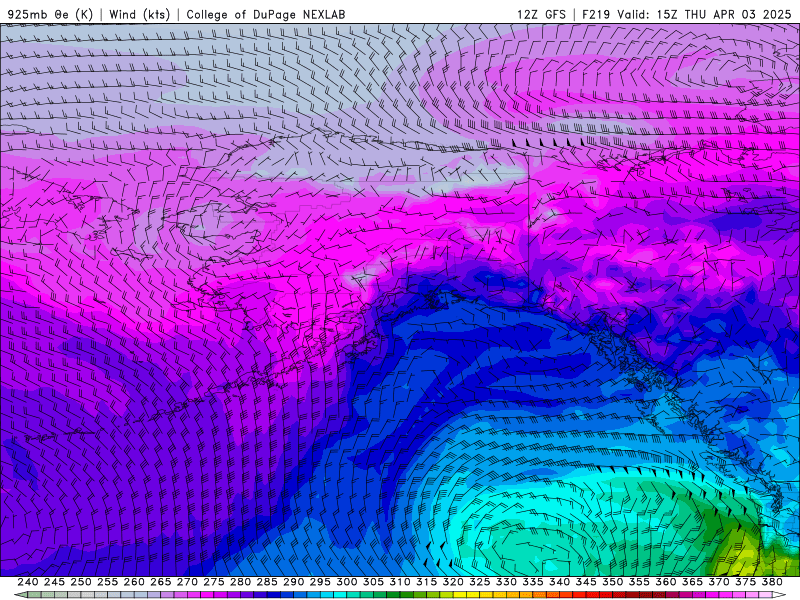Screen dimensions: 800x600
Task: Select the 370 value on the legend scale
Action: (x=719, y=582)
